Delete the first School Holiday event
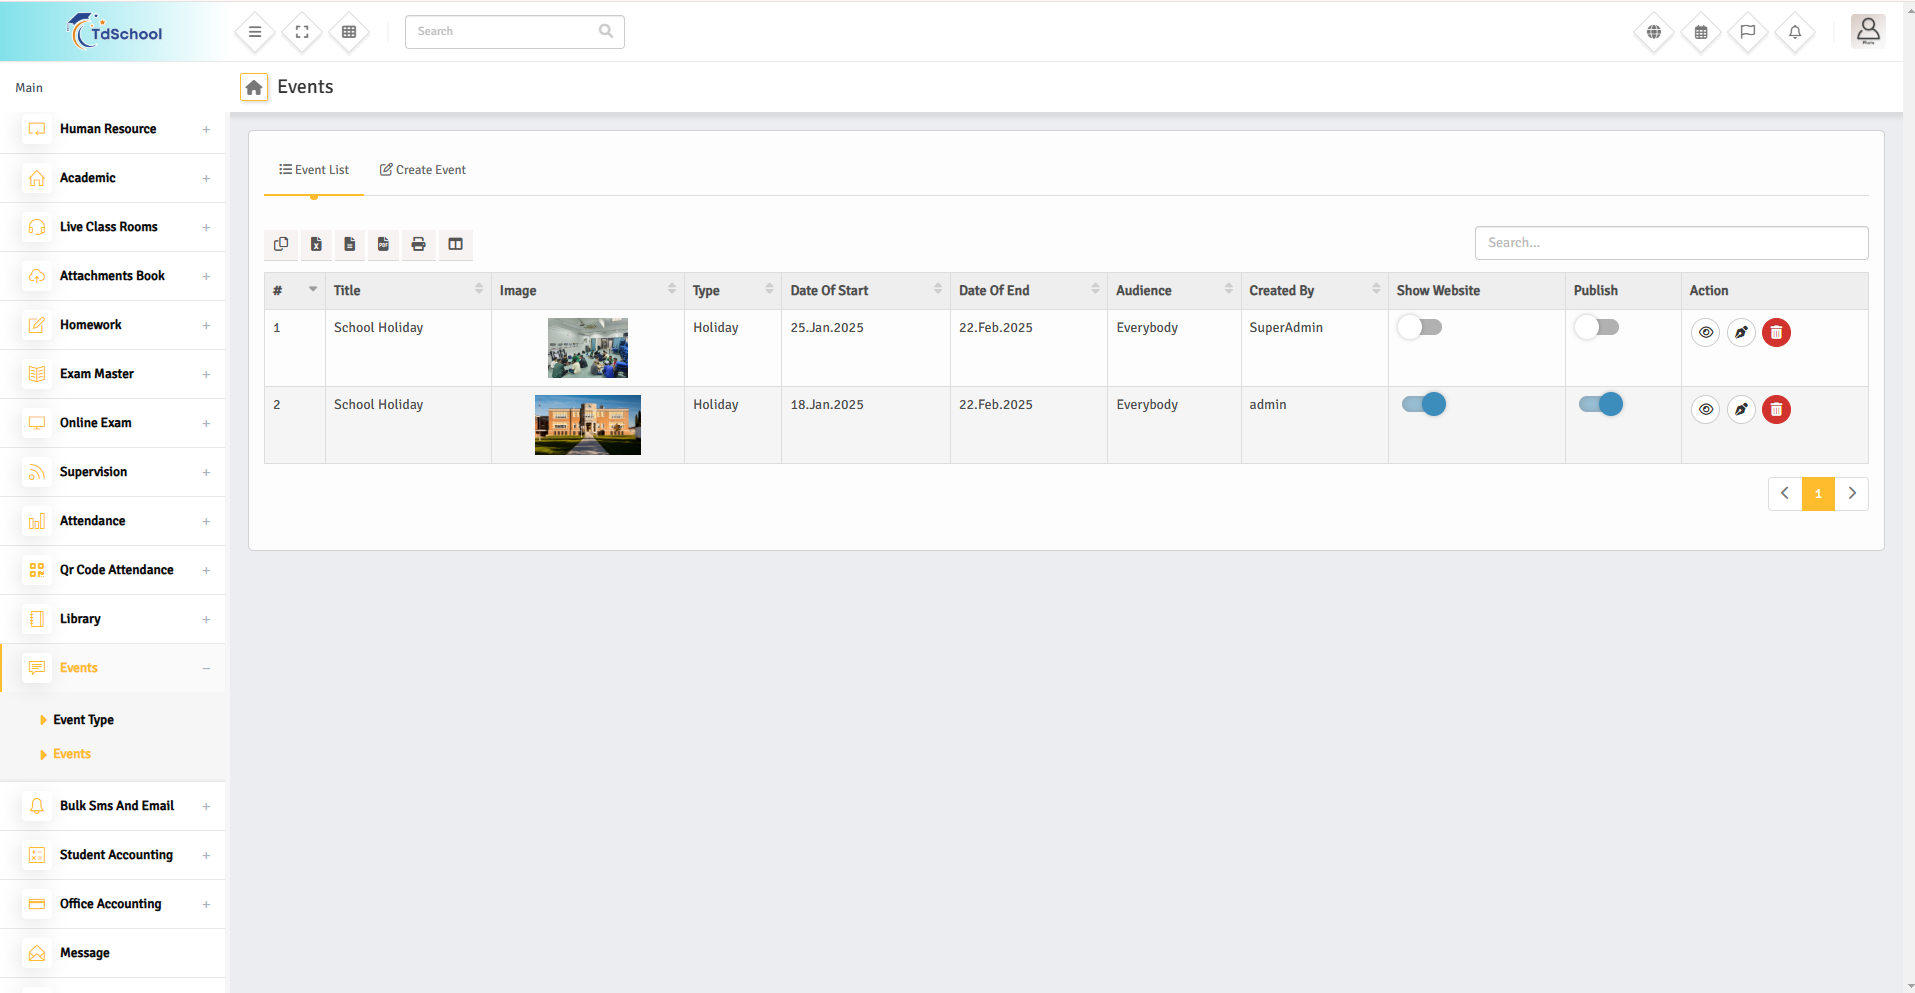 [x=1776, y=332]
